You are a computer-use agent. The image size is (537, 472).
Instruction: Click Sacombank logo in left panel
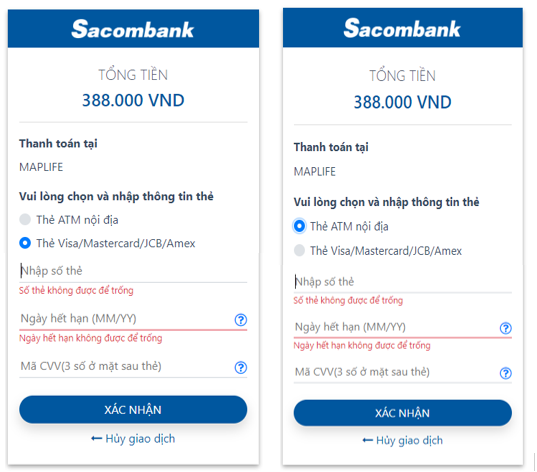(x=133, y=29)
